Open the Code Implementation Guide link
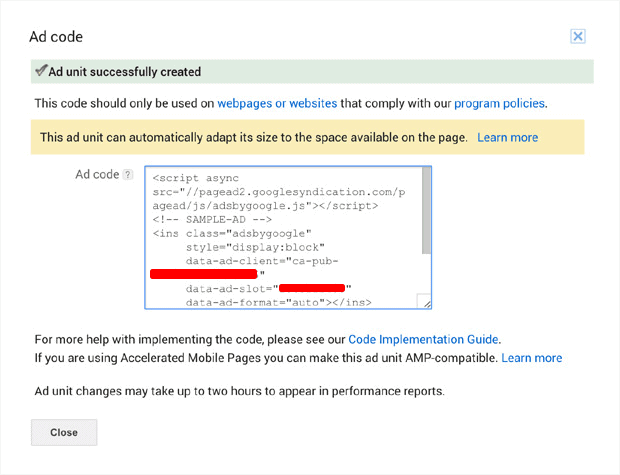The height and width of the screenshot is (475, 620). click(x=423, y=339)
